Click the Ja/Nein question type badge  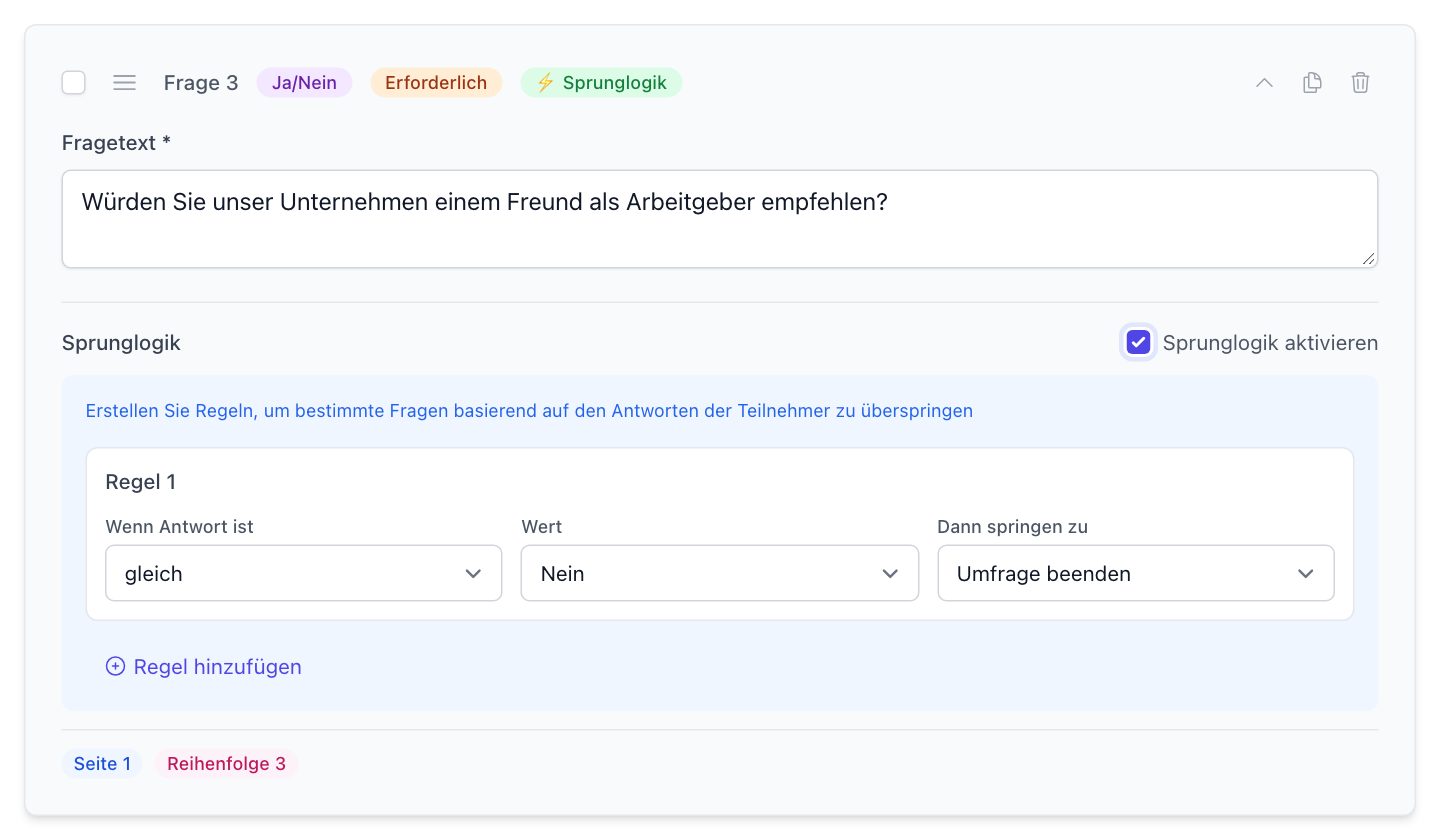304,83
